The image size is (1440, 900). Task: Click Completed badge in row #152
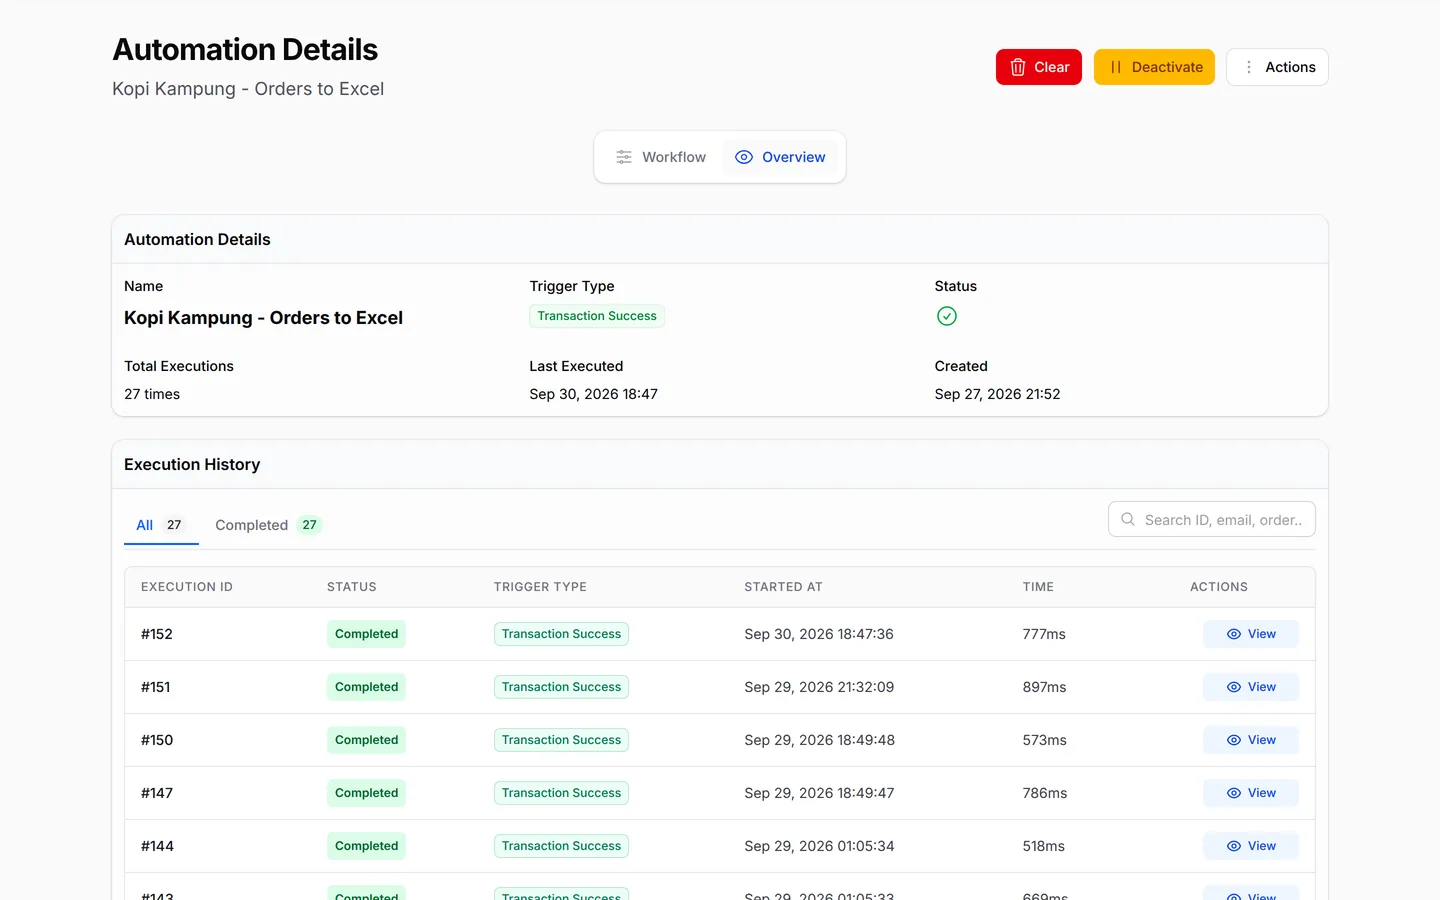coord(366,634)
